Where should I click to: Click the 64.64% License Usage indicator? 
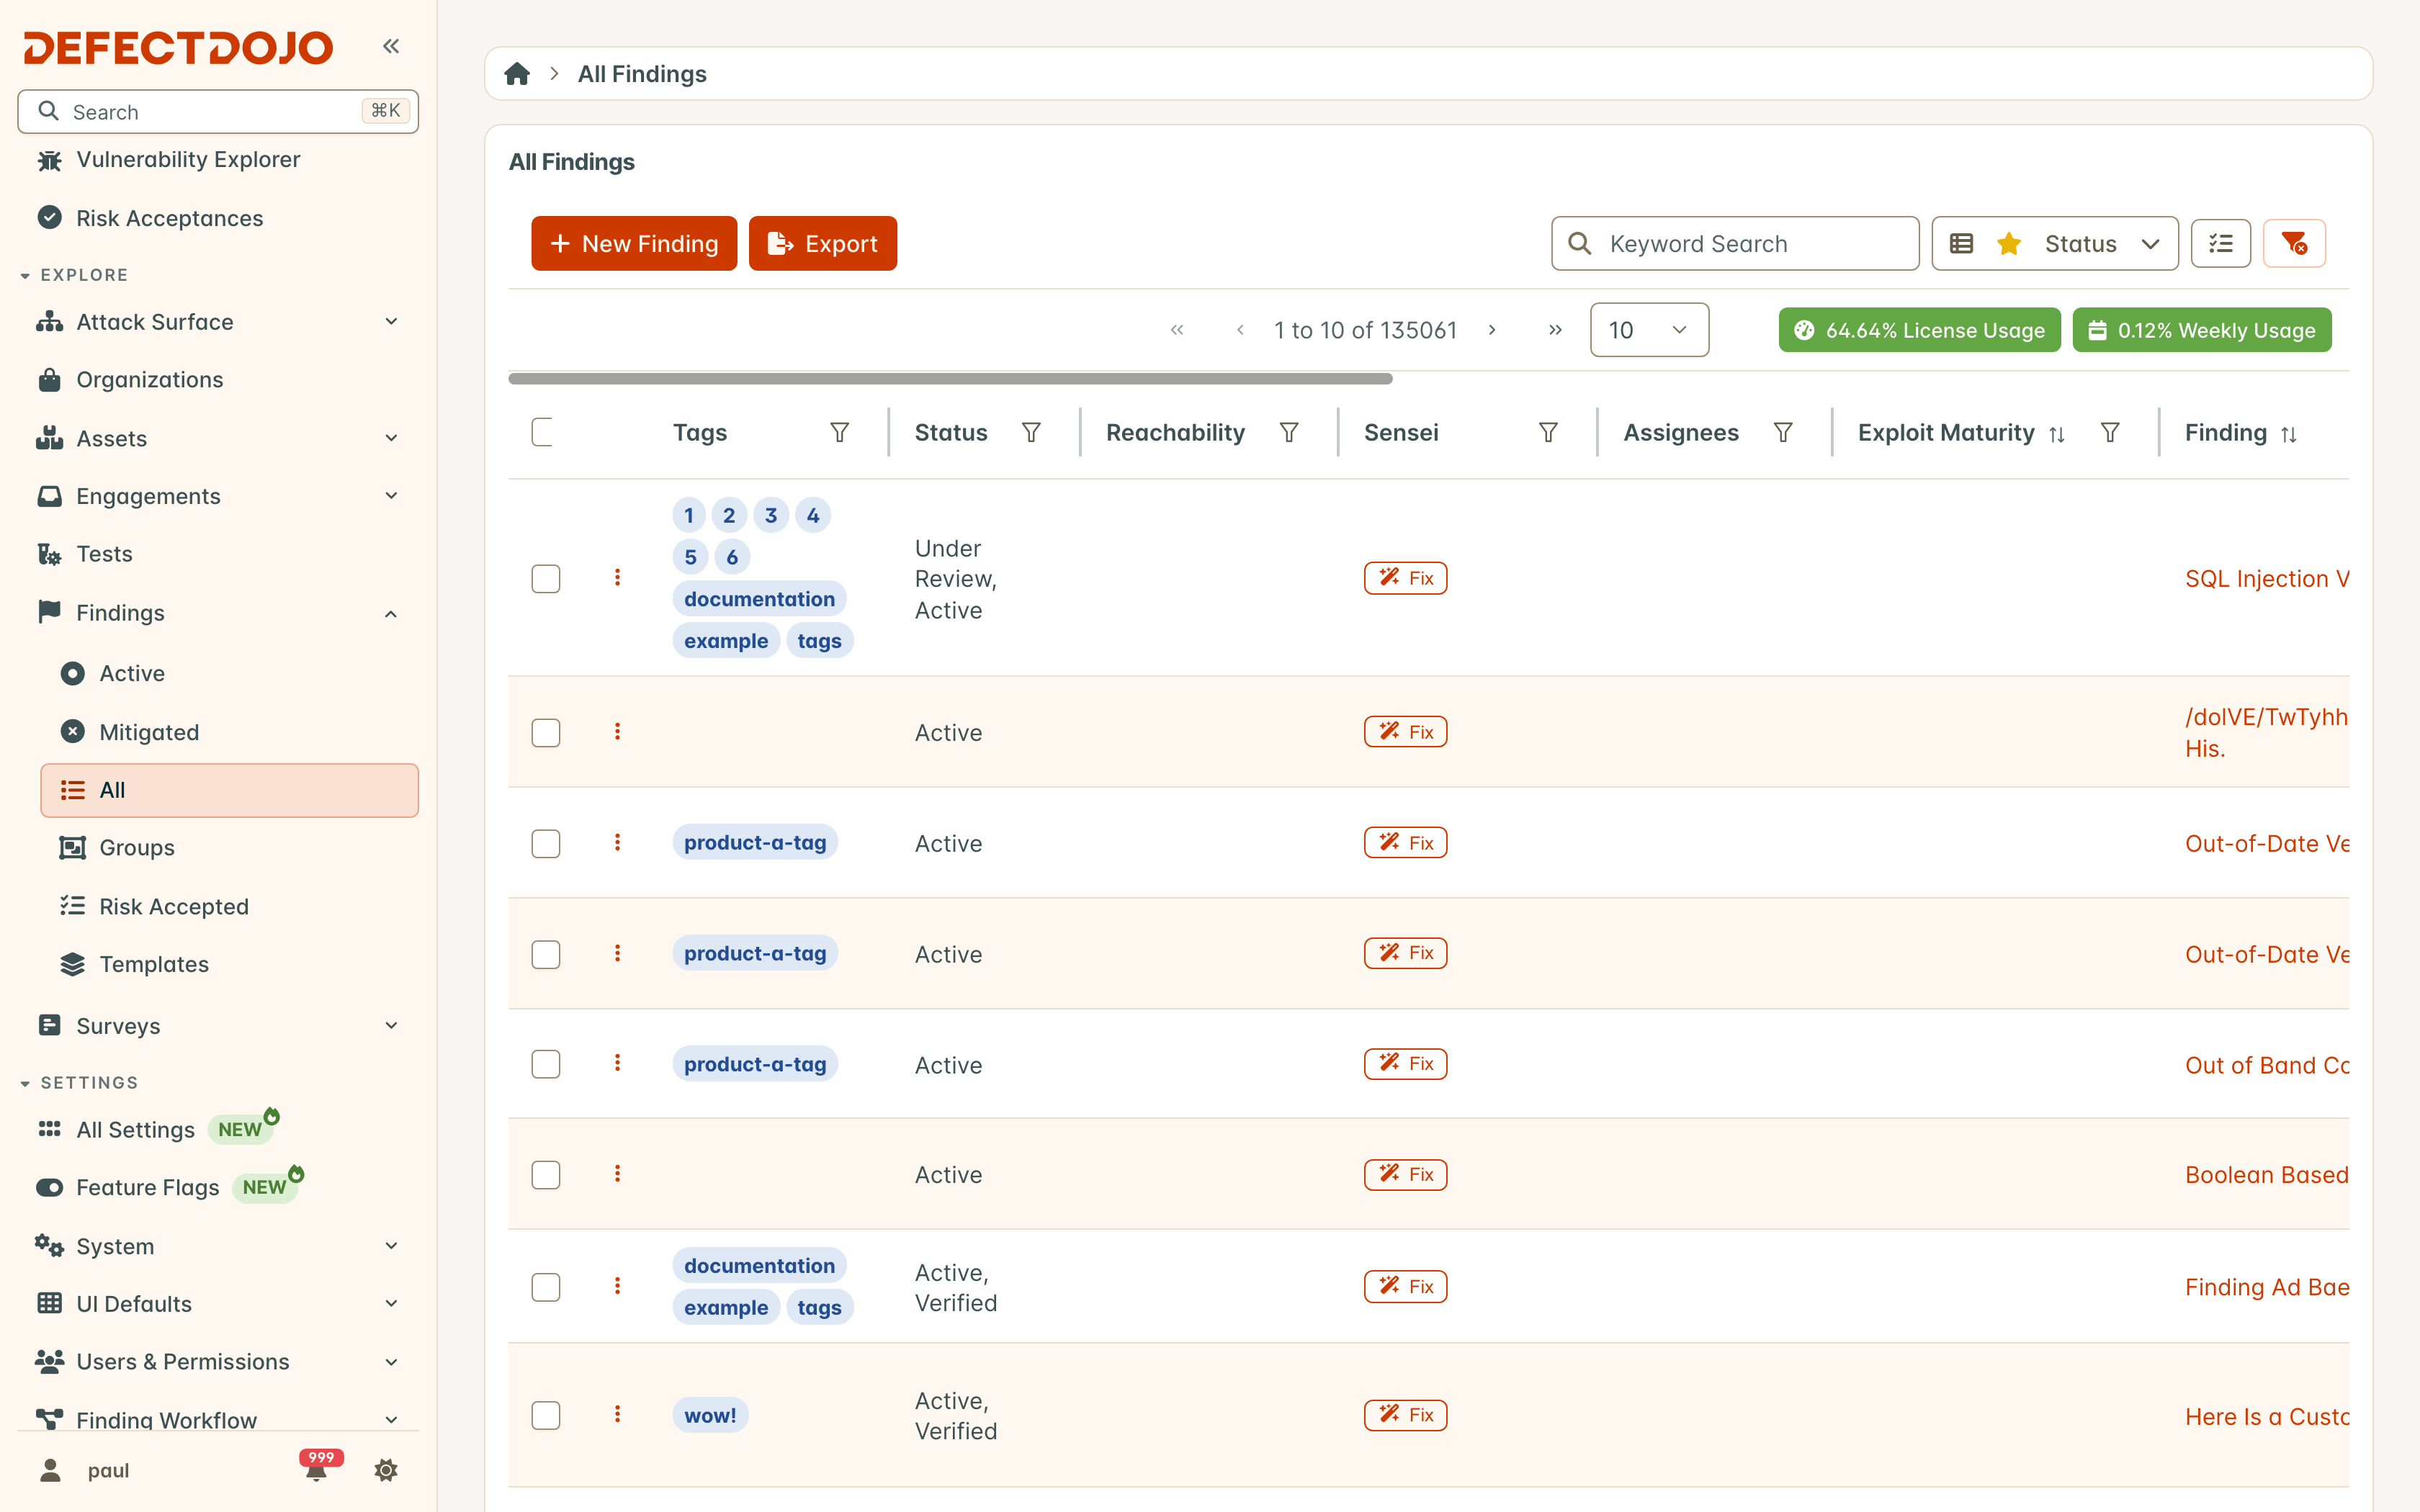coord(1919,330)
